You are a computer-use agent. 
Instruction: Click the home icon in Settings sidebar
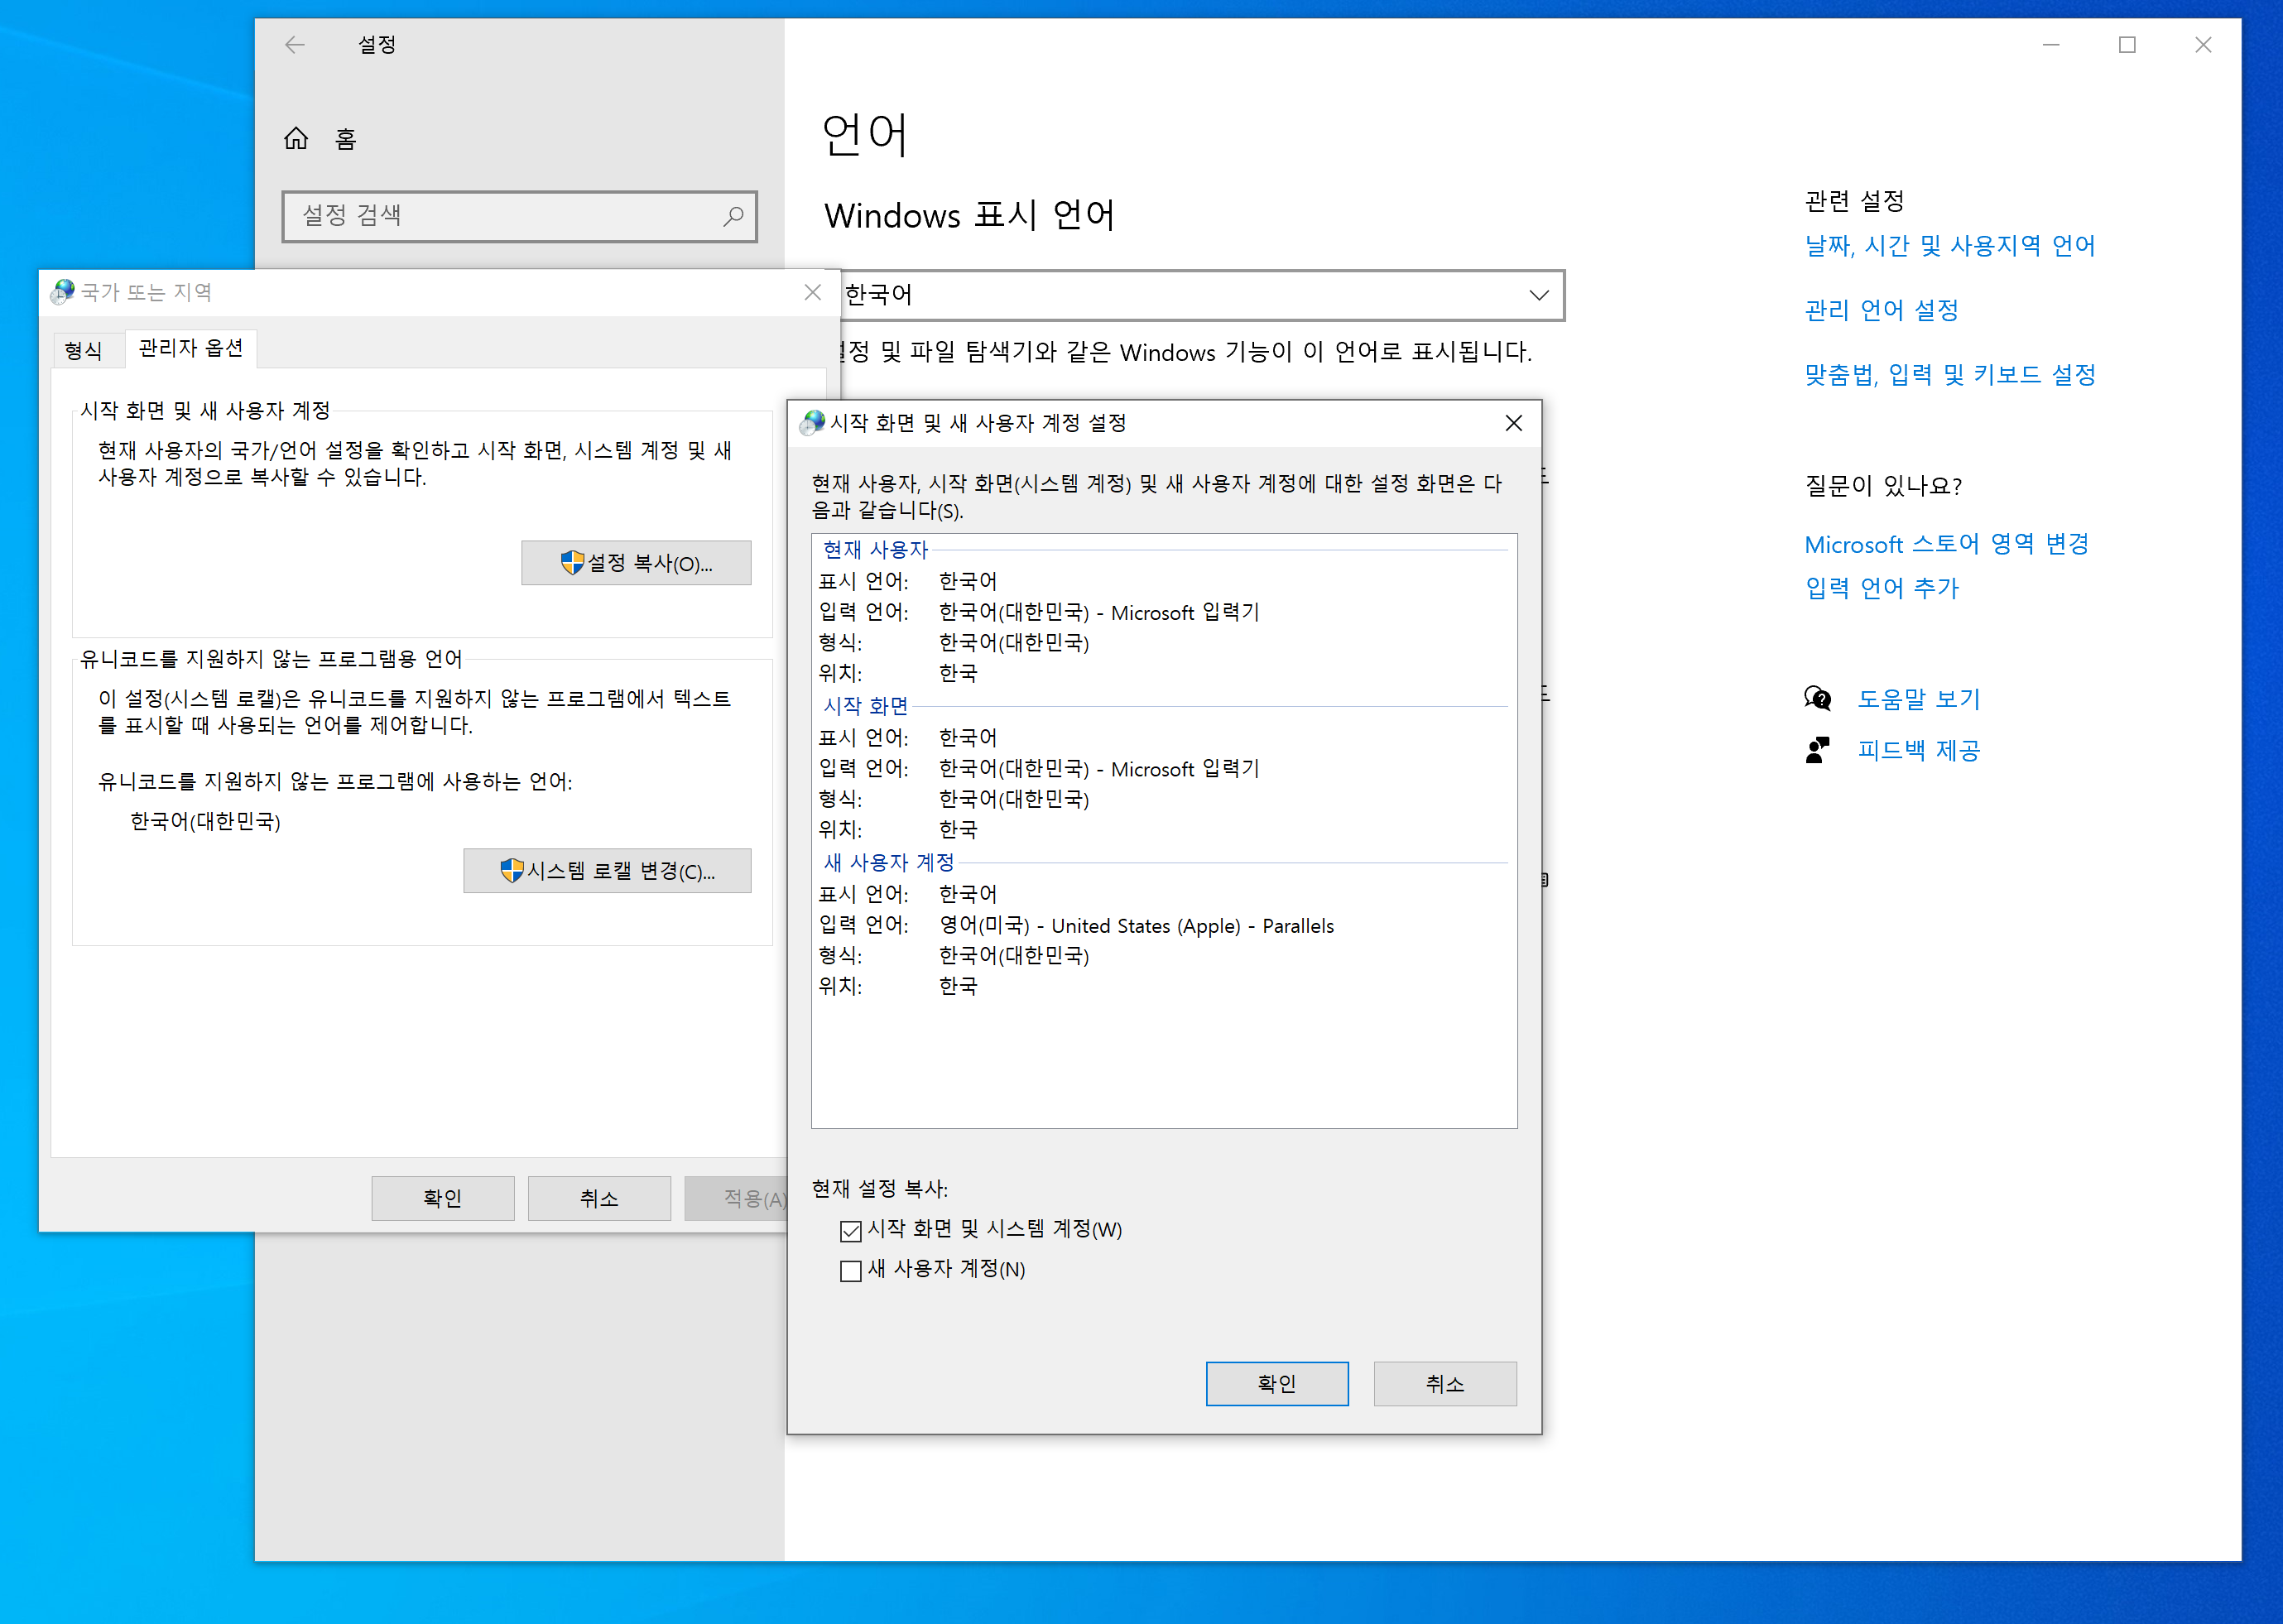(296, 138)
